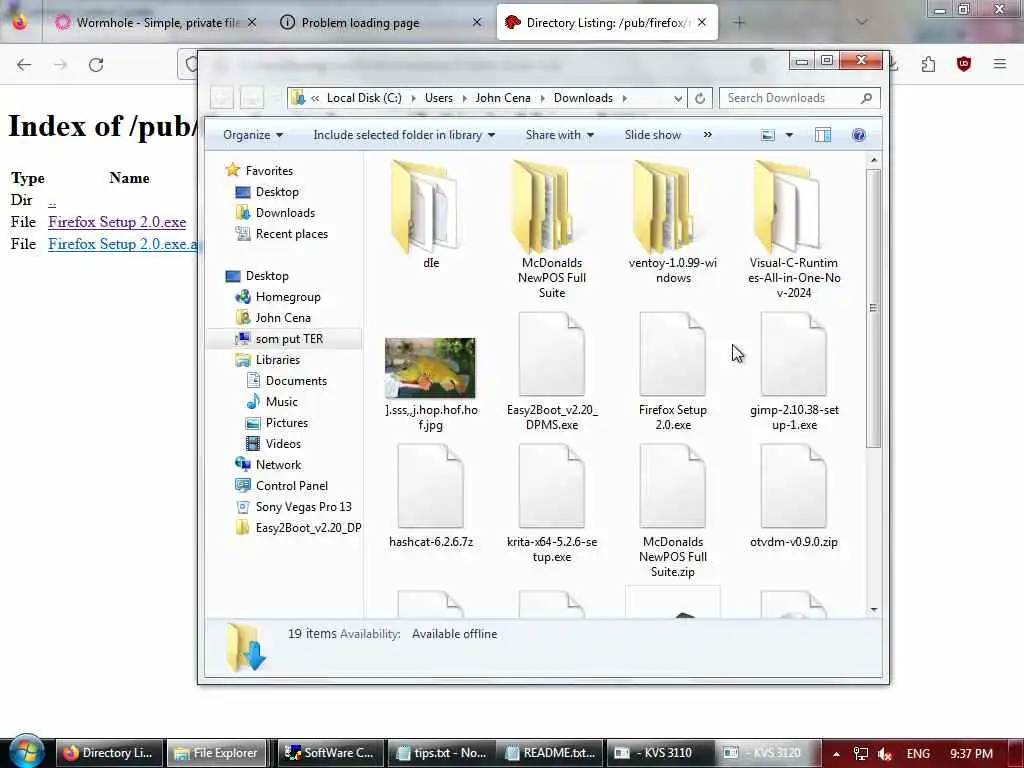Click the Windows Start orb
This screenshot has width=1024, height=768.
25,752
